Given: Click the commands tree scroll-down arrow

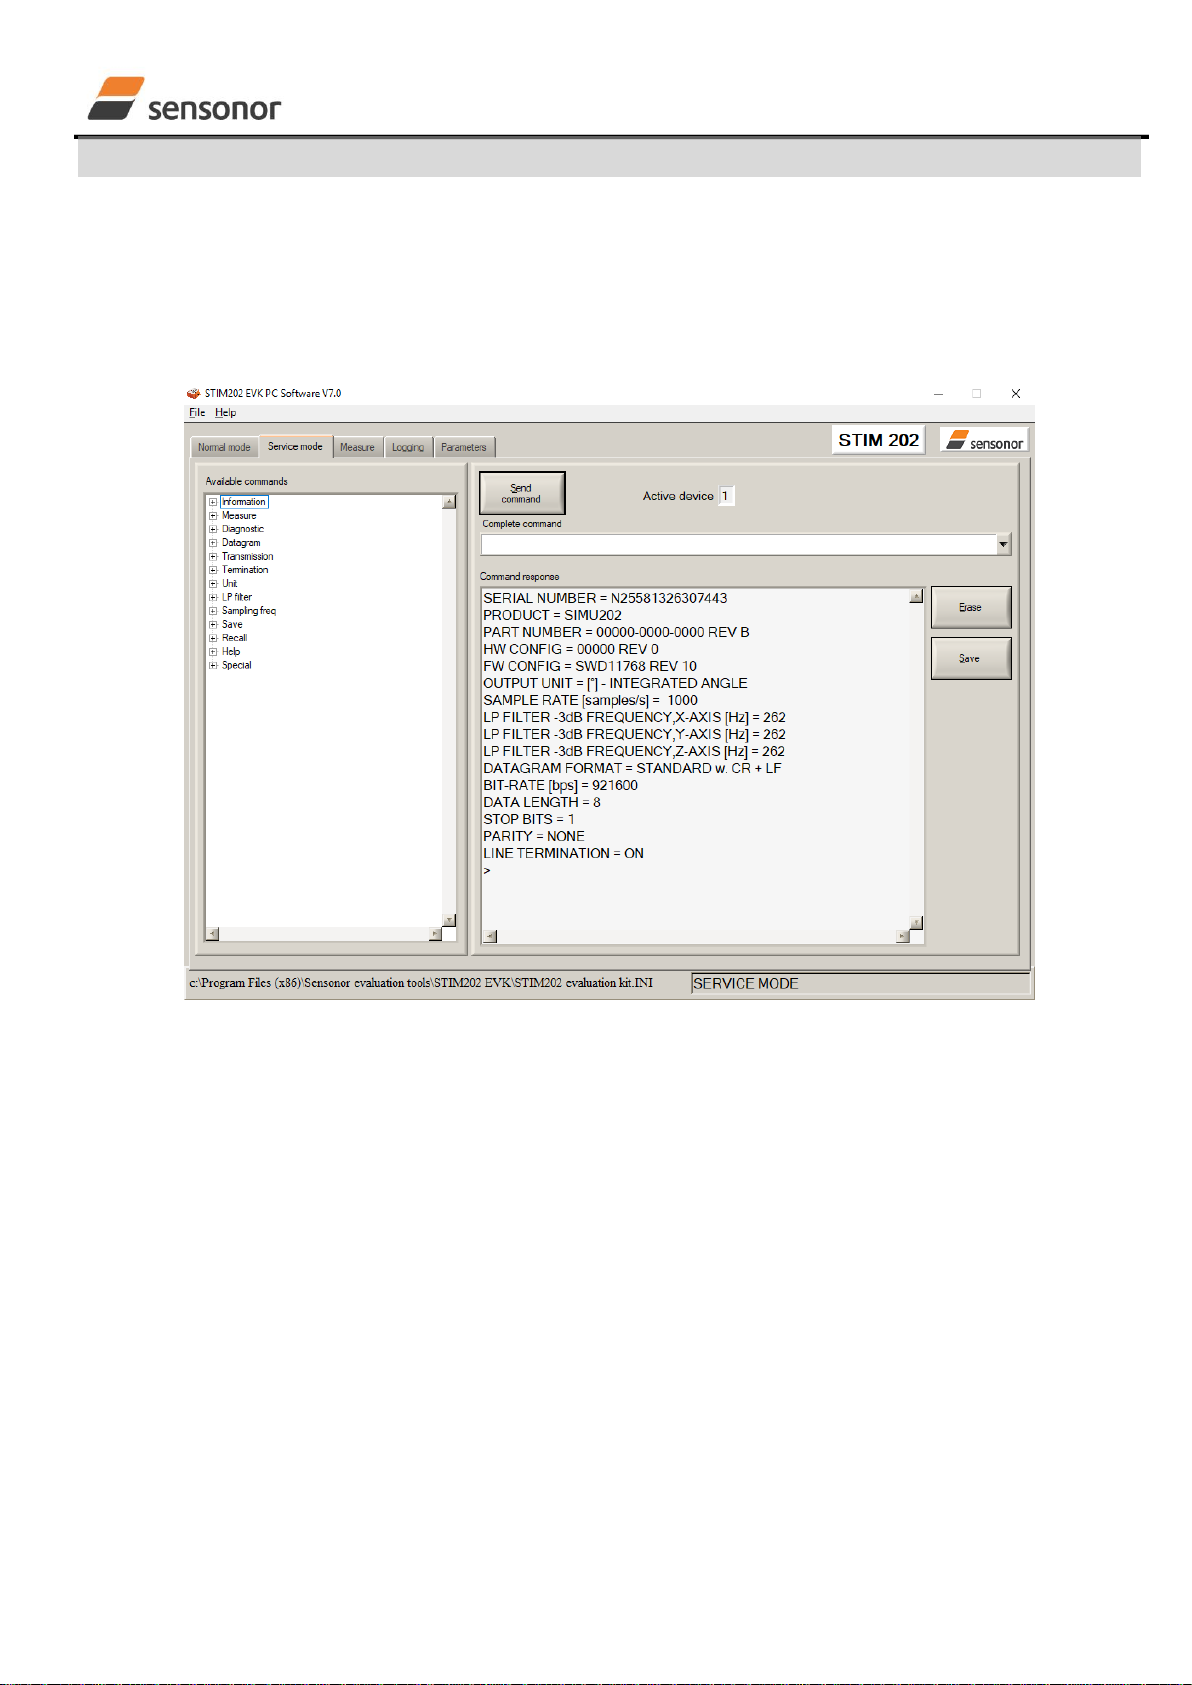Looking at the screenshot, I should click(x=449, y=921).
